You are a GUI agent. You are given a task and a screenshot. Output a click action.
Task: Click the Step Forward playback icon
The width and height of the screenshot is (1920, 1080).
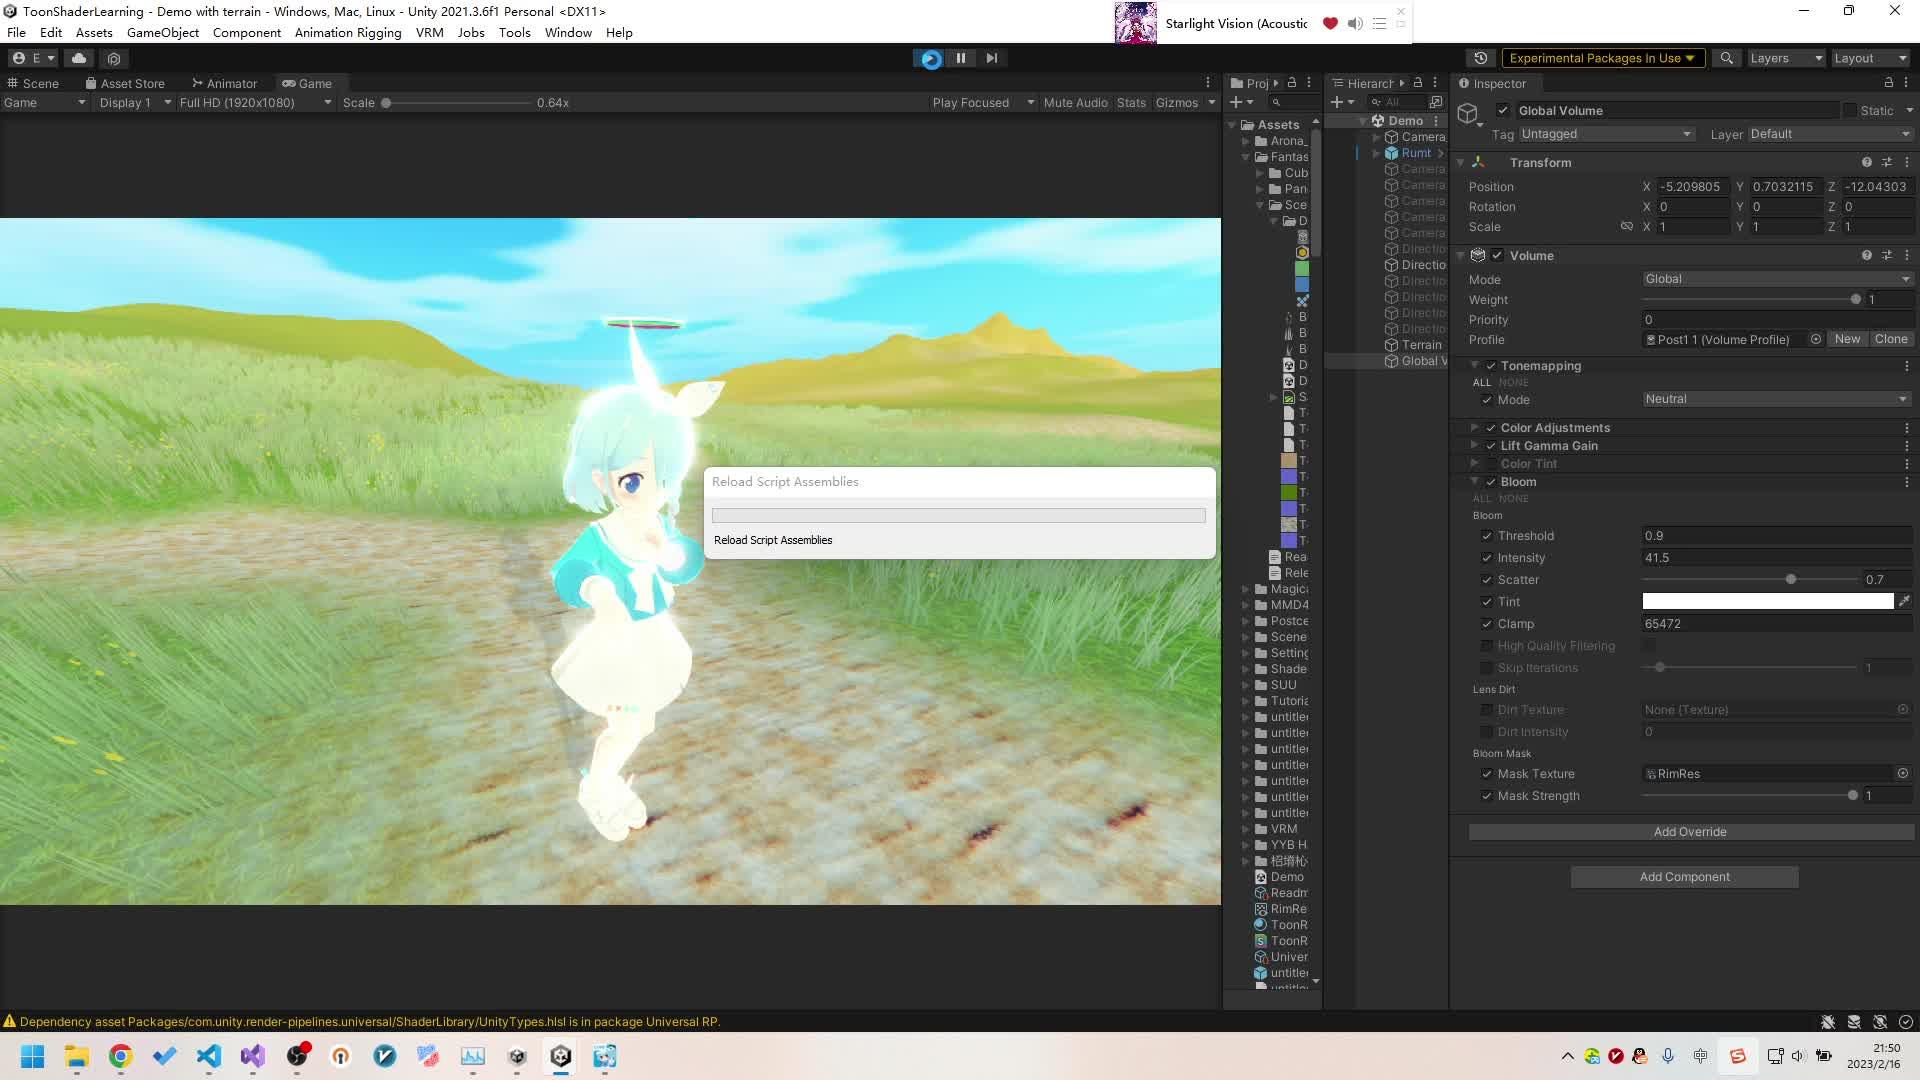pos(990,58)
